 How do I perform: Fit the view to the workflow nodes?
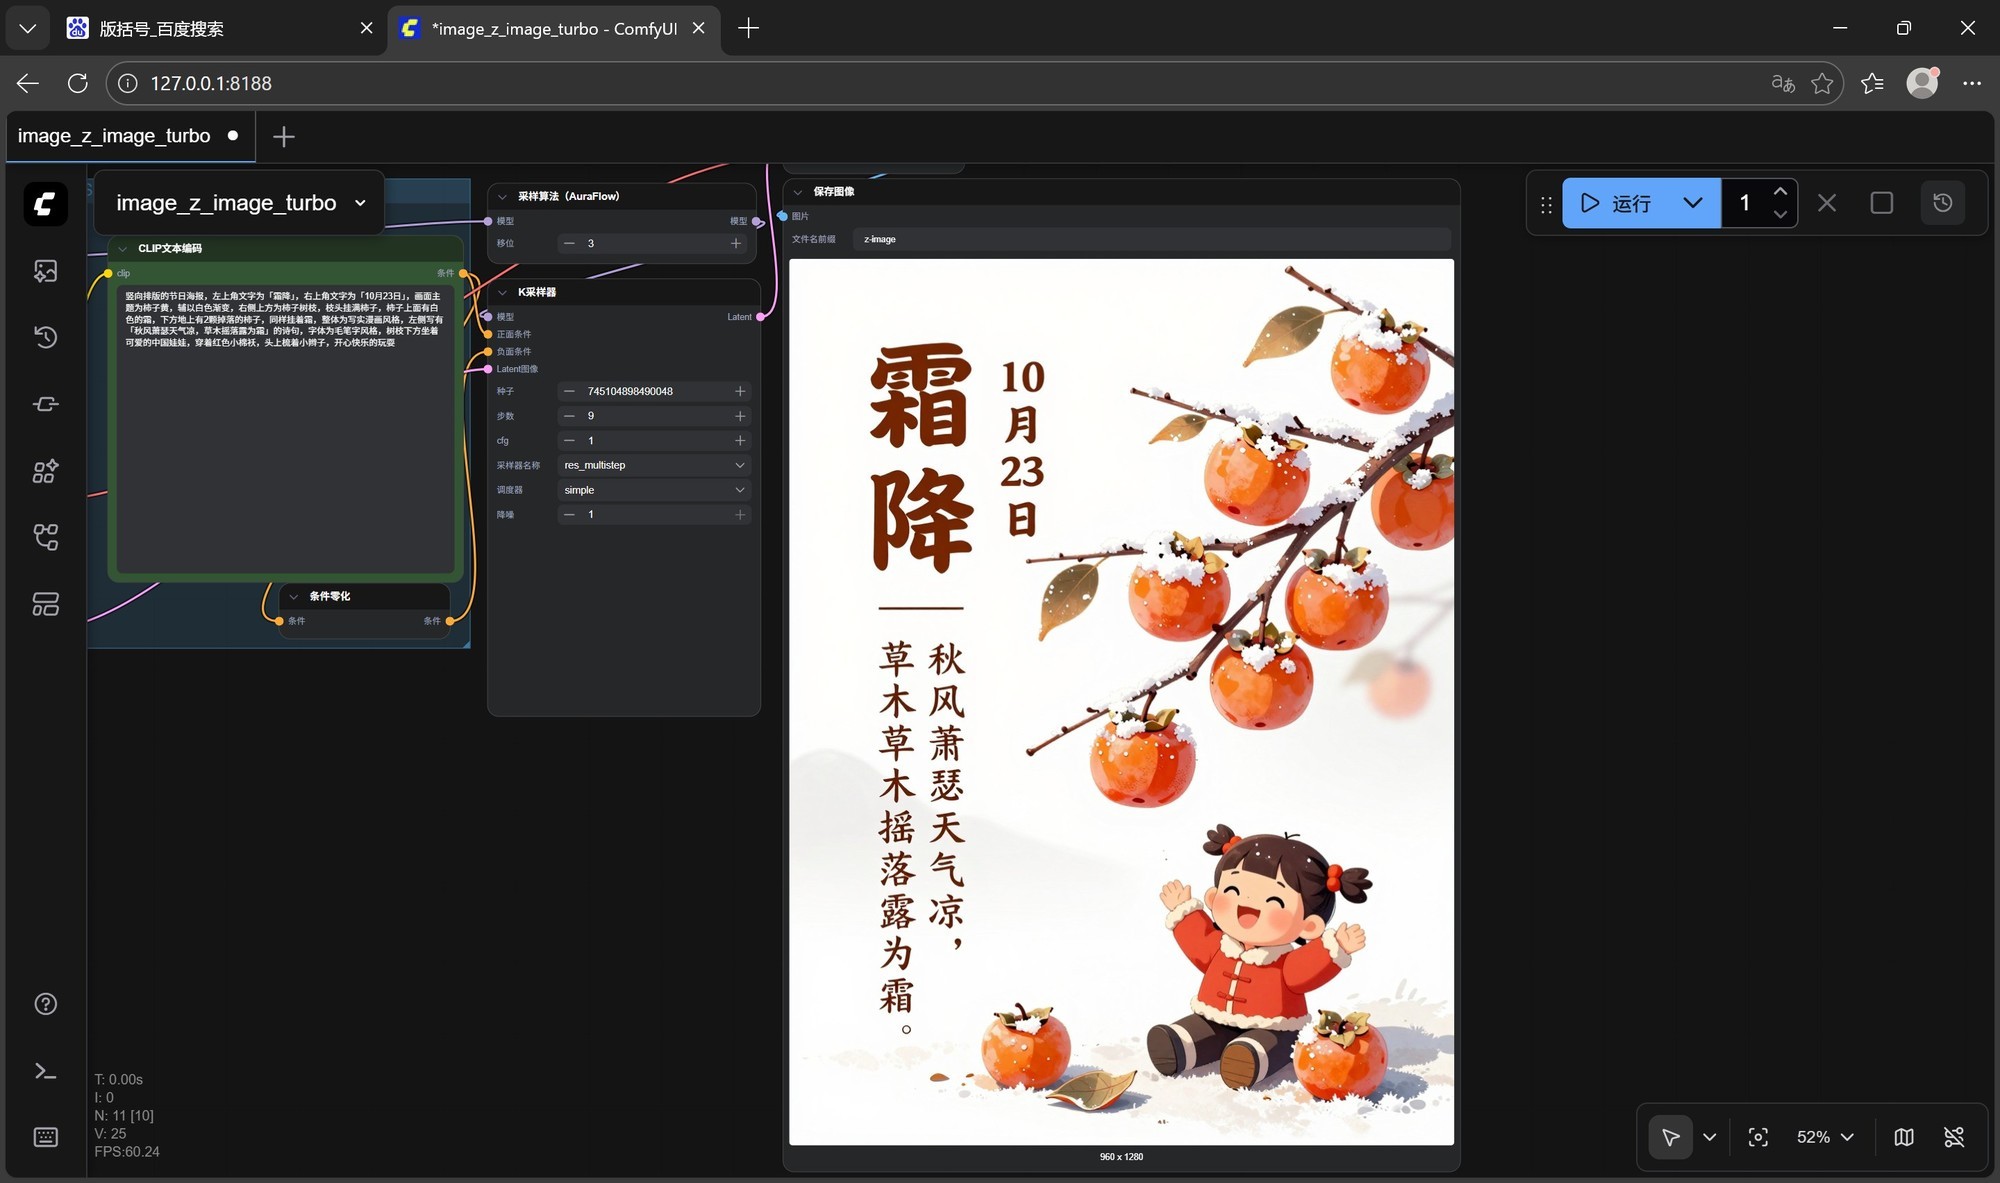pos(1758,1137)
